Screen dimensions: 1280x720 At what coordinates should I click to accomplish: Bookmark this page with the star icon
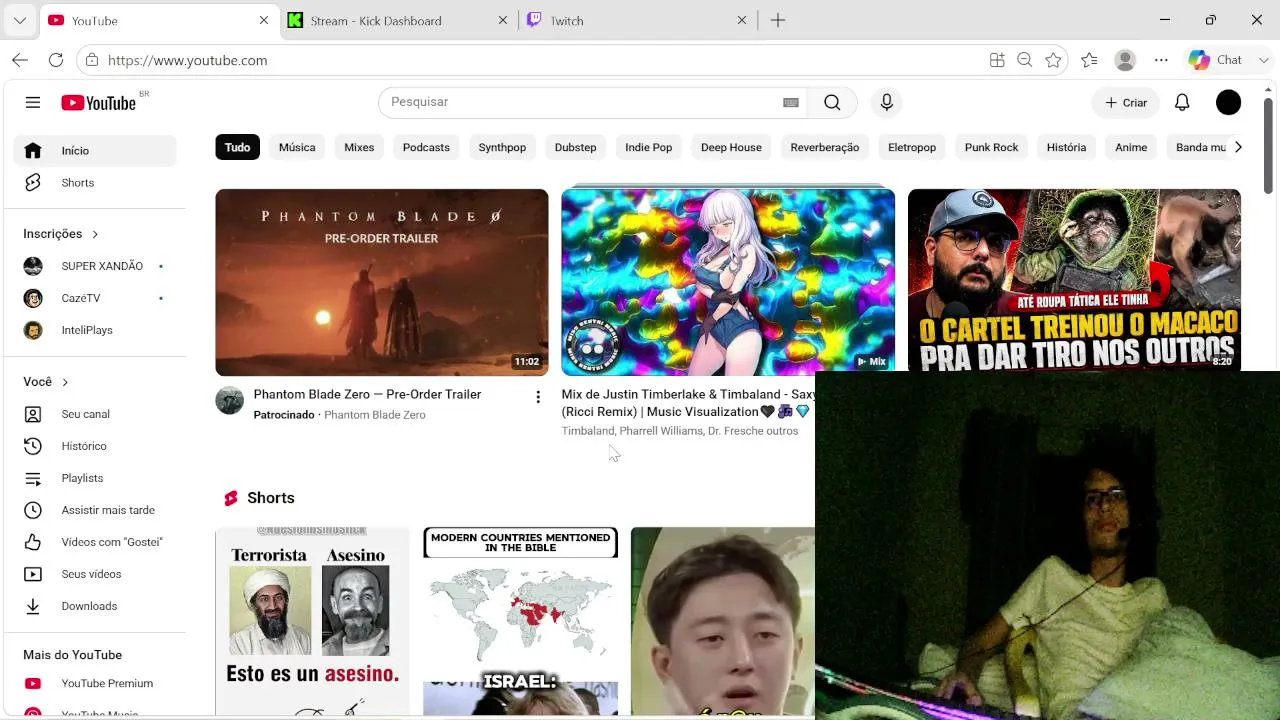[1053, 60]
